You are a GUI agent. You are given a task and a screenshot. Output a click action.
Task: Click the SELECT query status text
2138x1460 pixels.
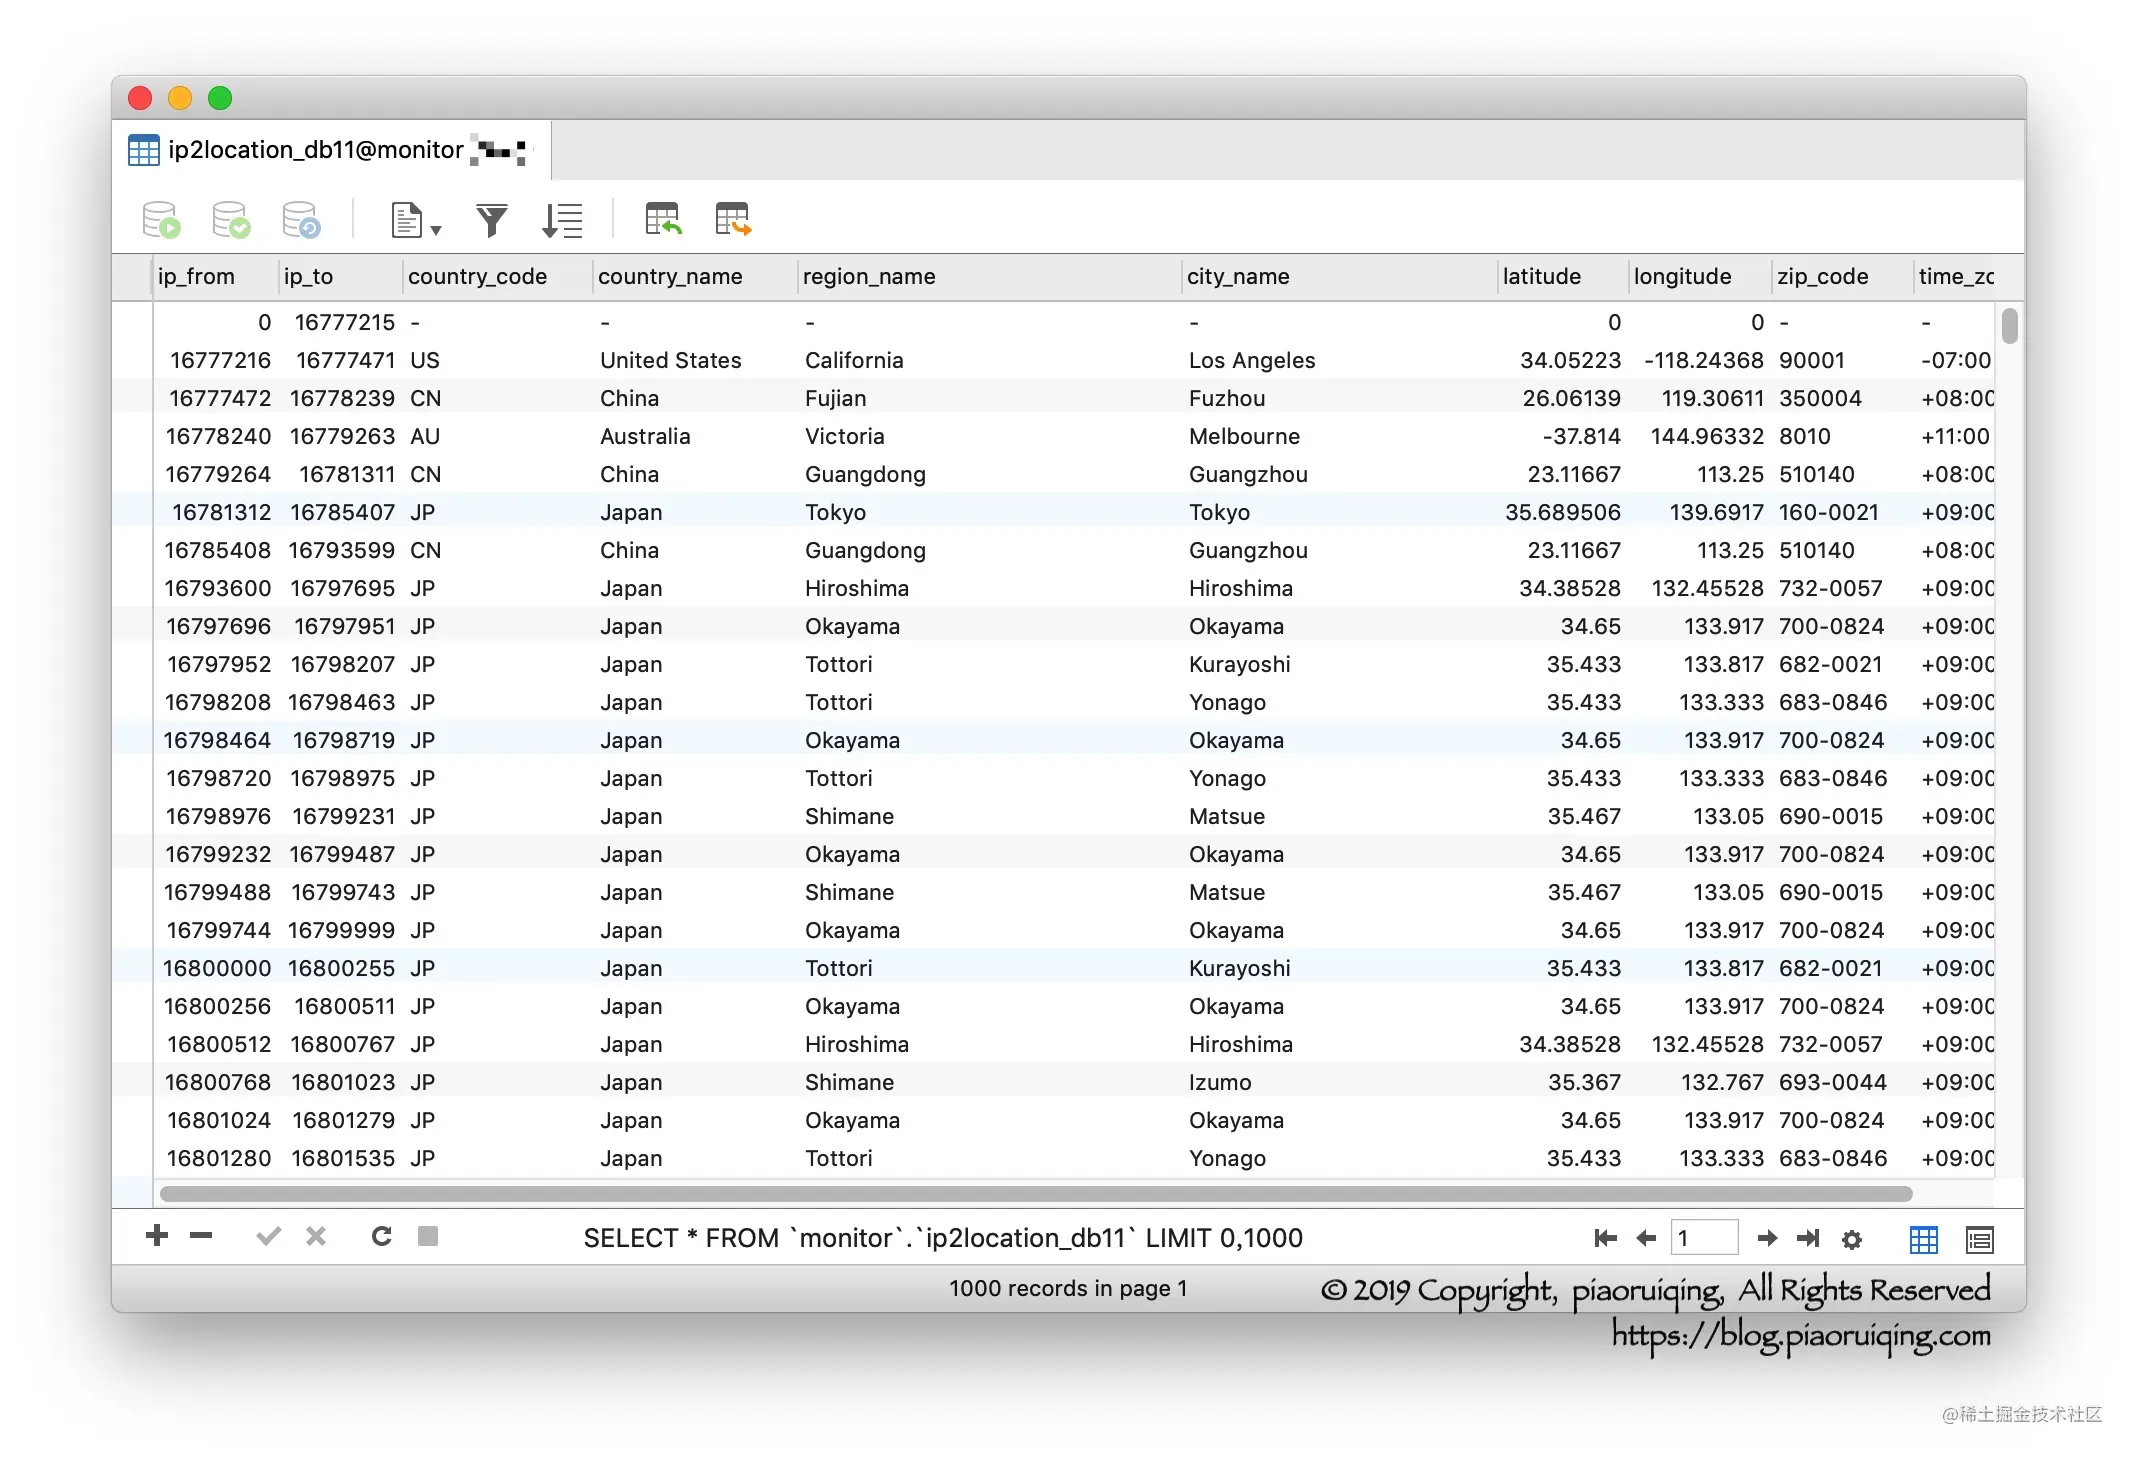(943, 1238)
